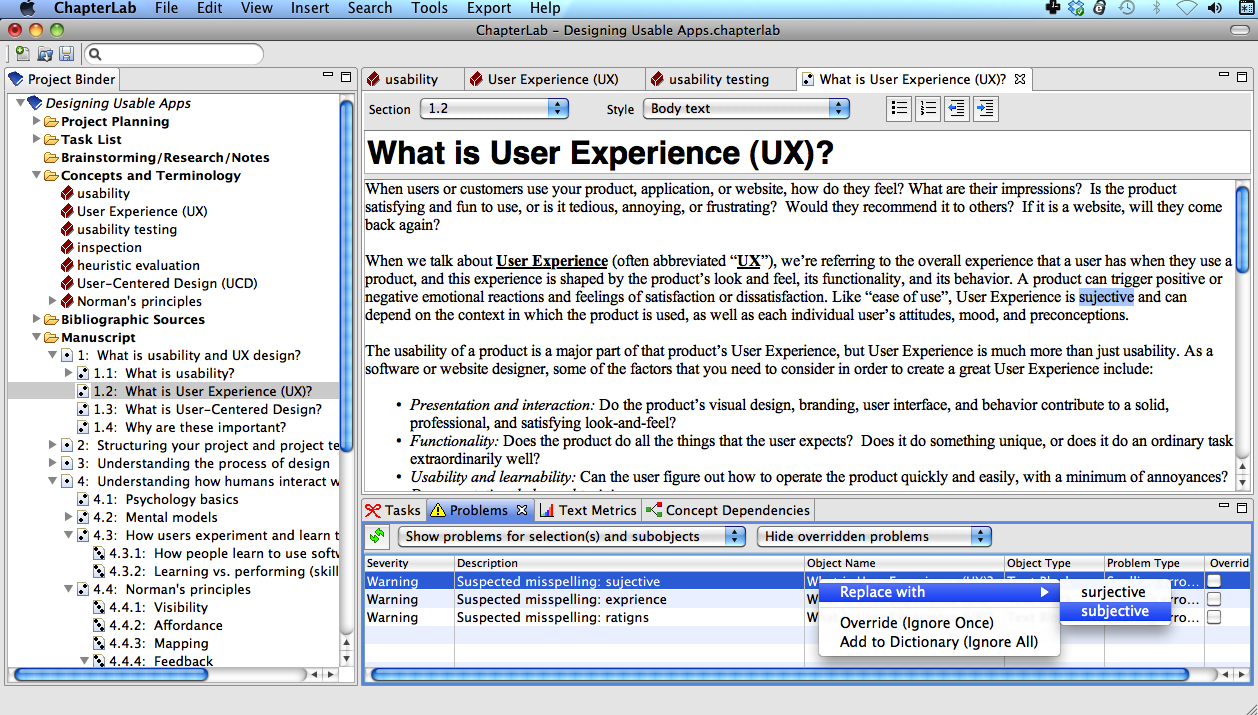Viewport: 1258px width, 715px height.
Task: Close the Problems tab with its X icon
Action: coord(521,510)
